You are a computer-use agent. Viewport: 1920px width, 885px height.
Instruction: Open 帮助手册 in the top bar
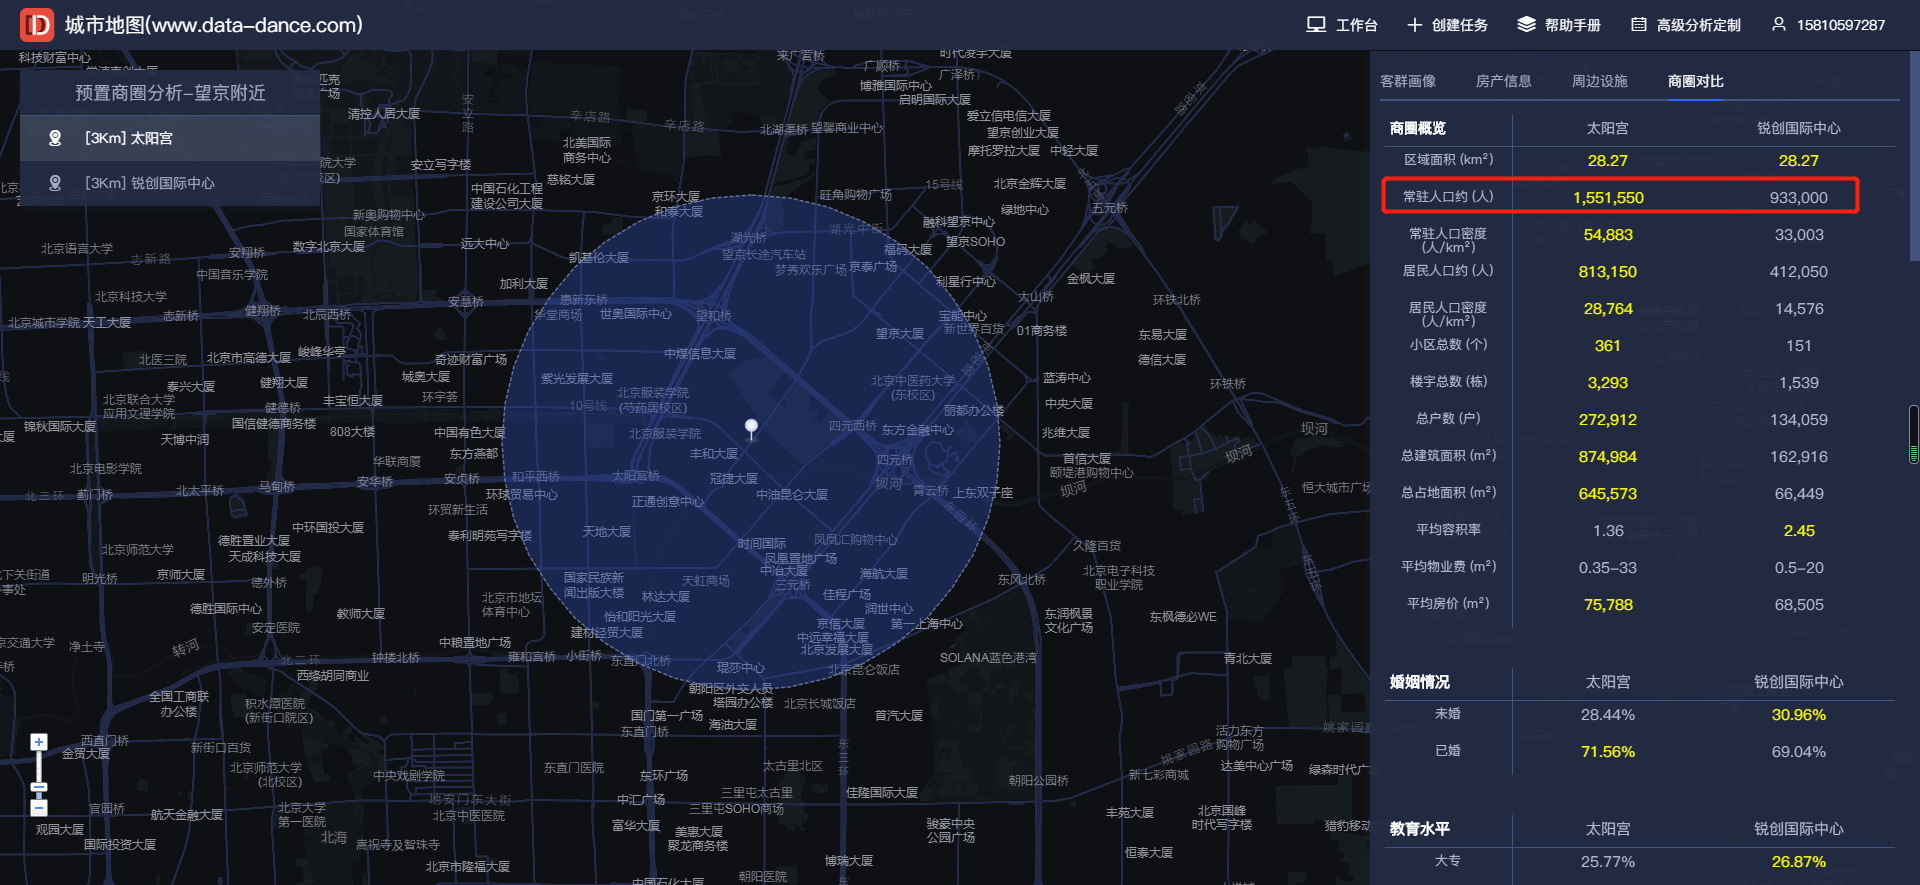1573,25
